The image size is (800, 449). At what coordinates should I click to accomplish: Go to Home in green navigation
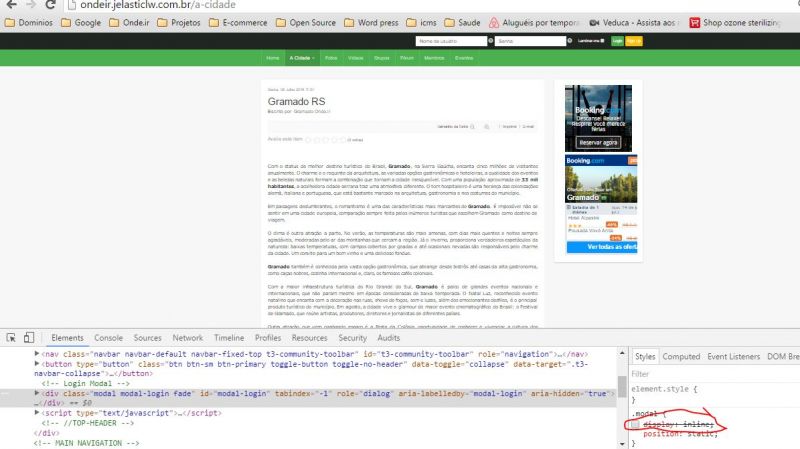click(273, 58)
